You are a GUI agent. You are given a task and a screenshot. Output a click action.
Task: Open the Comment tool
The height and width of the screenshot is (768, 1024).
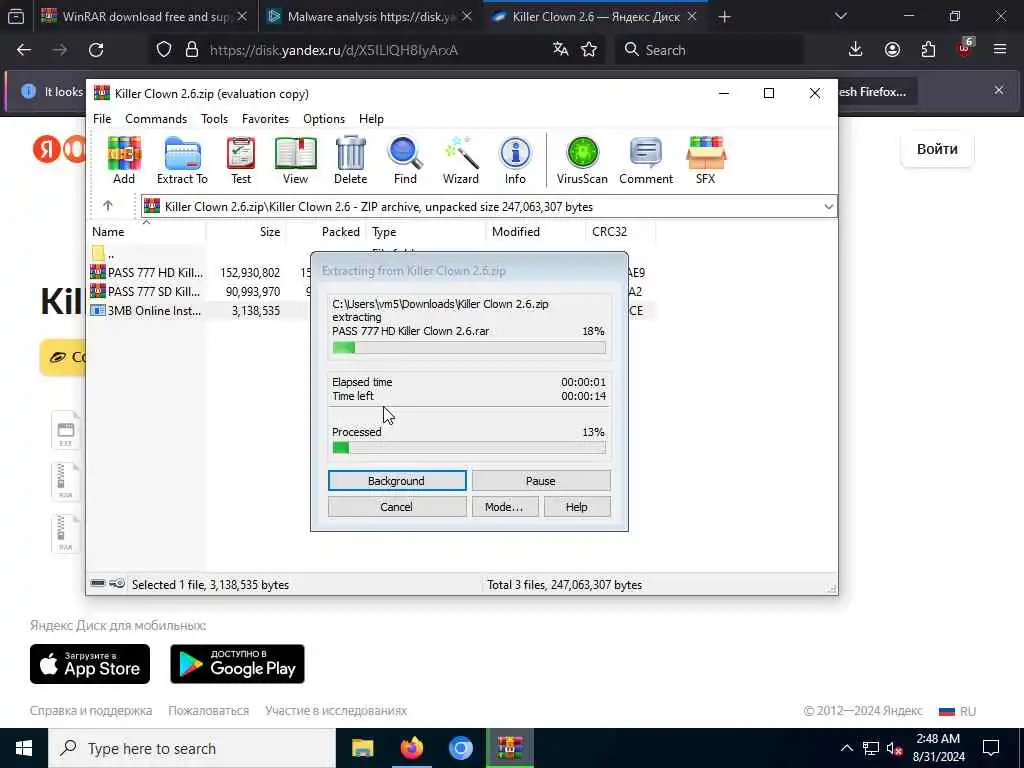(x=646, y=160)
